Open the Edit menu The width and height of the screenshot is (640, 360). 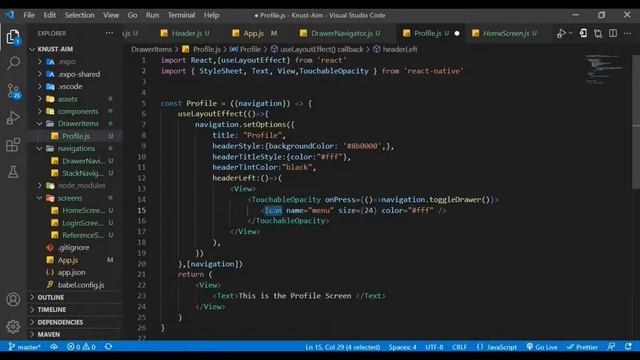pos(49,15)
